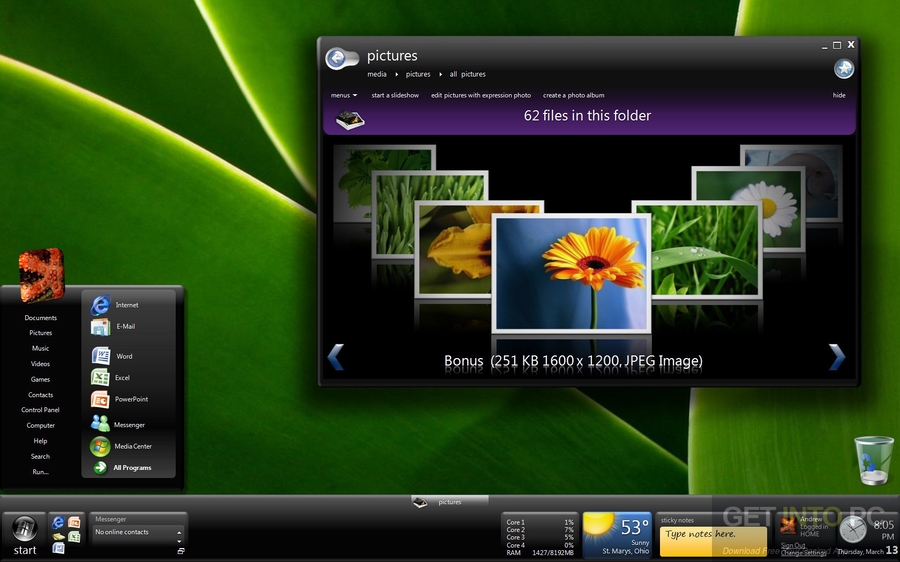Screen dimensions: 900x562
Task: Select create a photo album
Action: [x=573, y=95]
